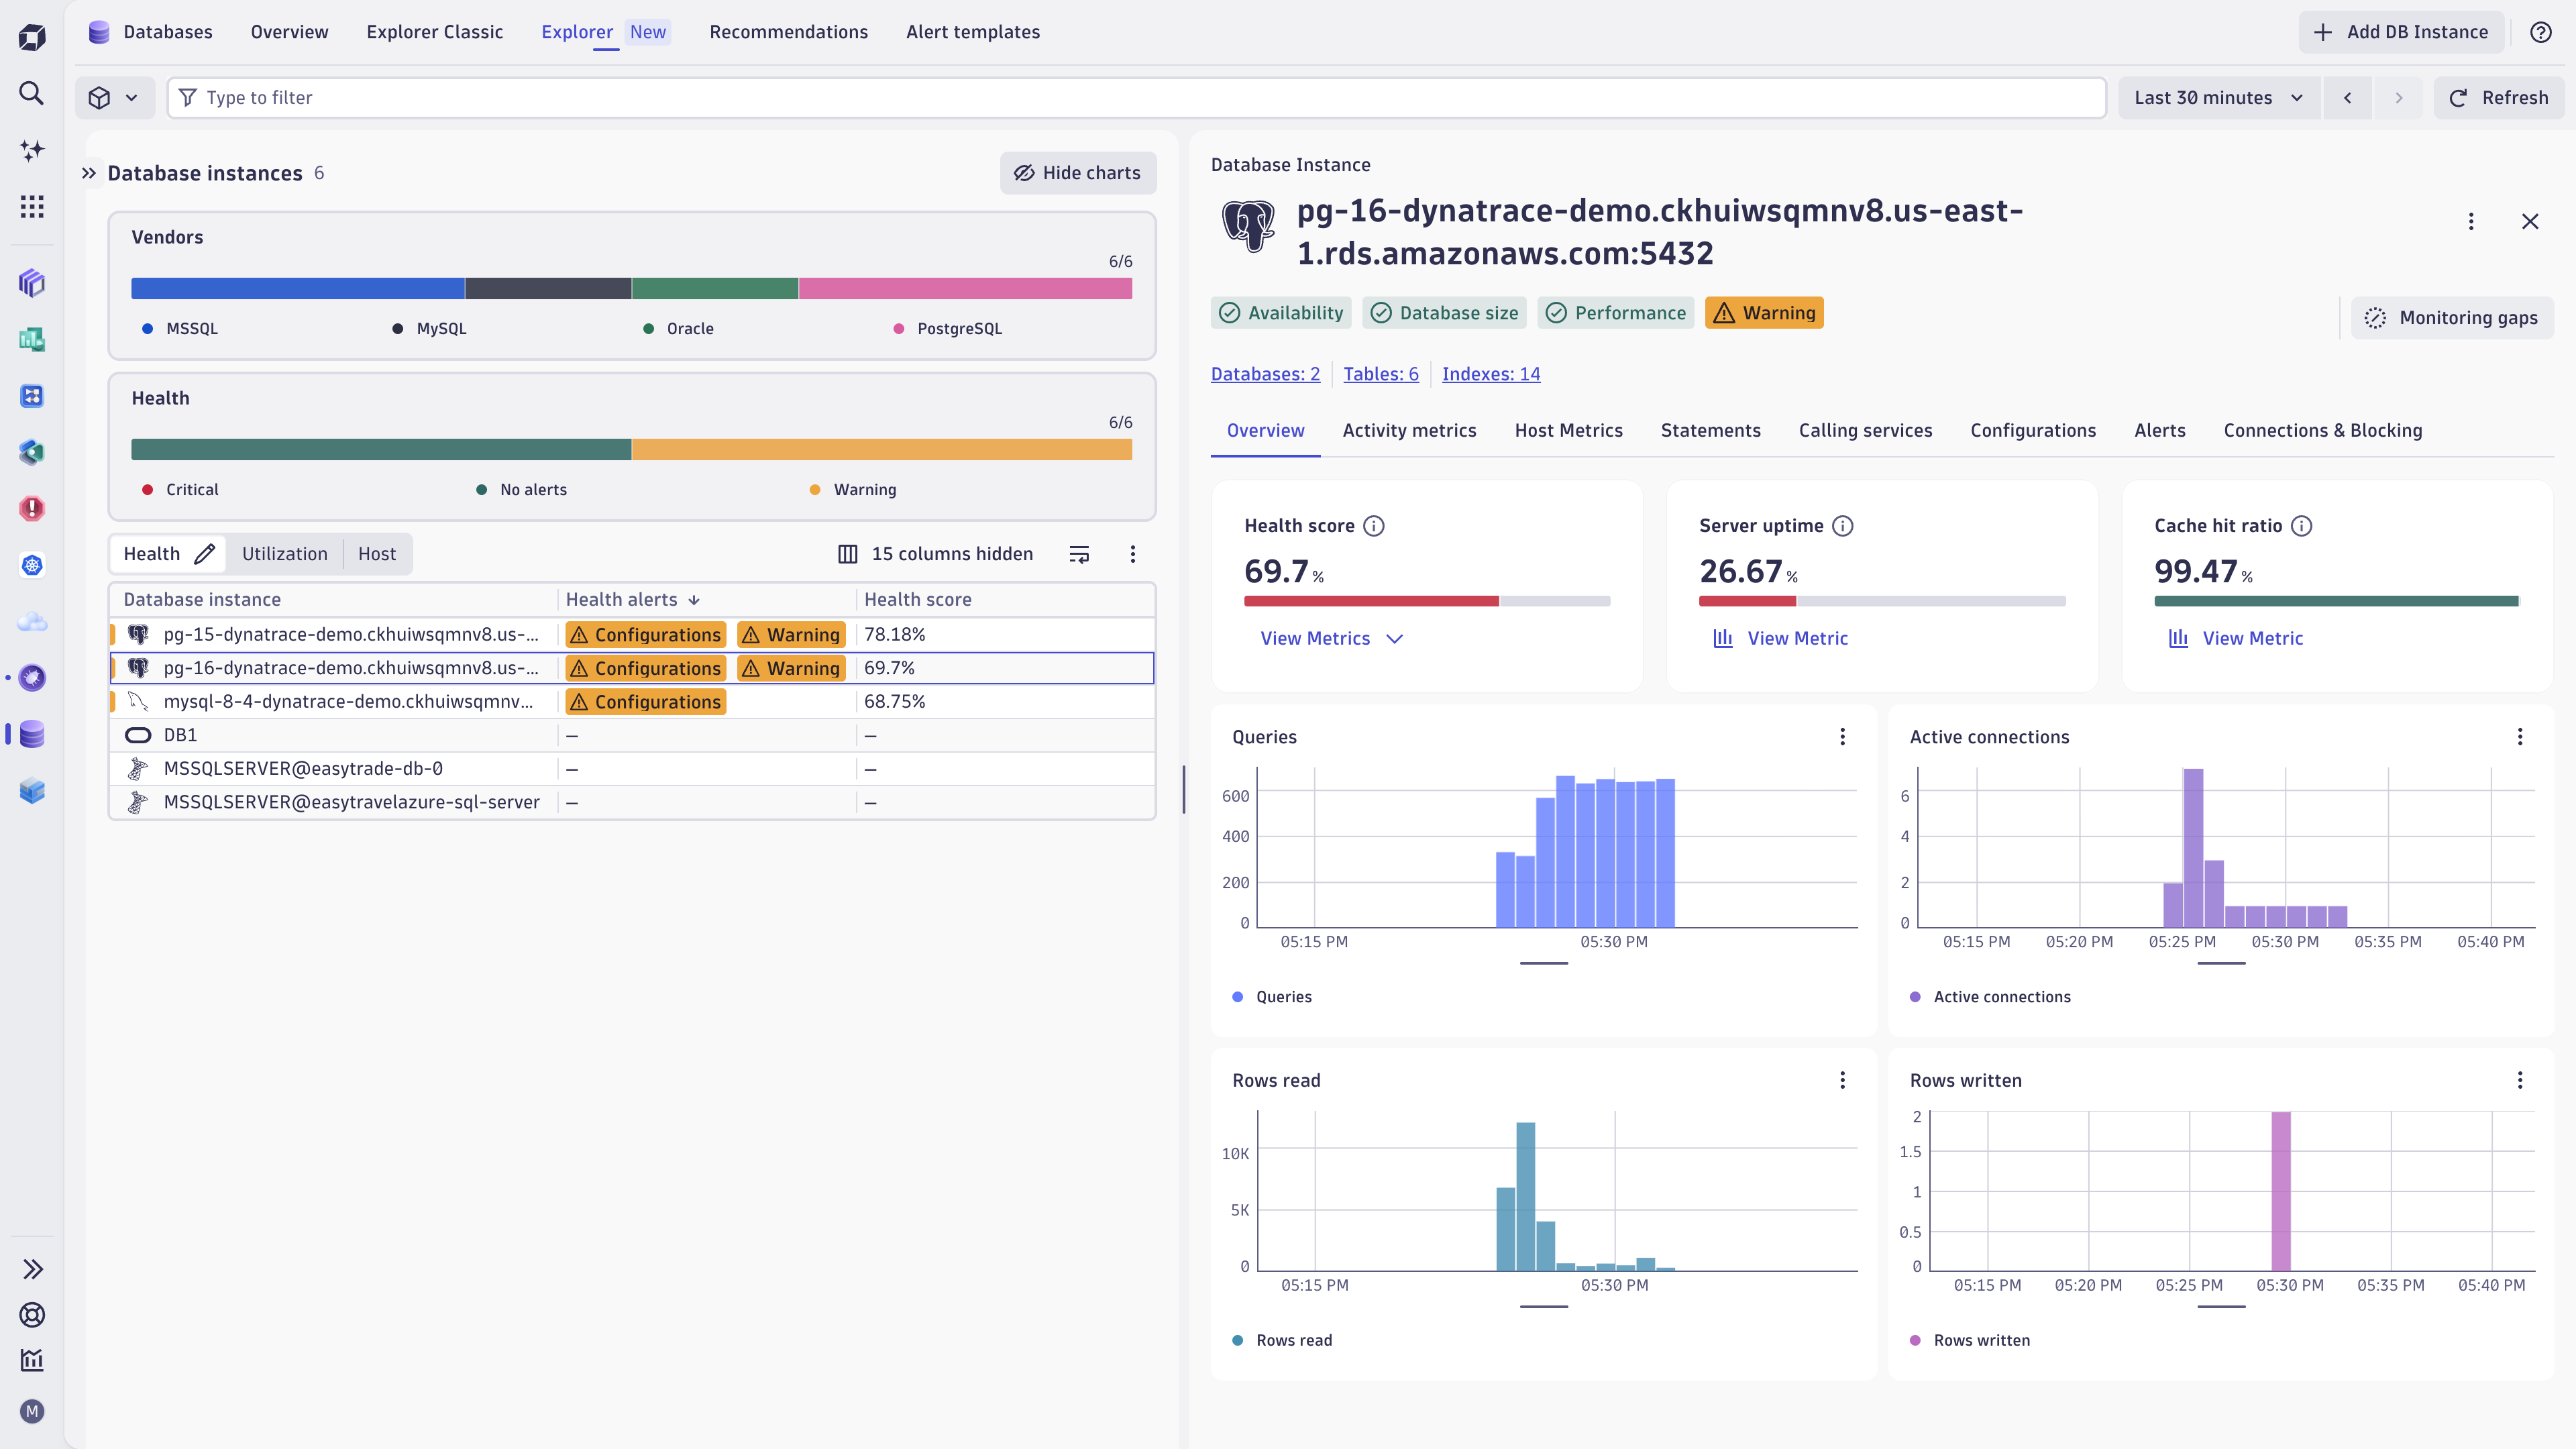
Task: Toggle PostgreSQL in the Vendors legend
Action: [x=947, y=329]
